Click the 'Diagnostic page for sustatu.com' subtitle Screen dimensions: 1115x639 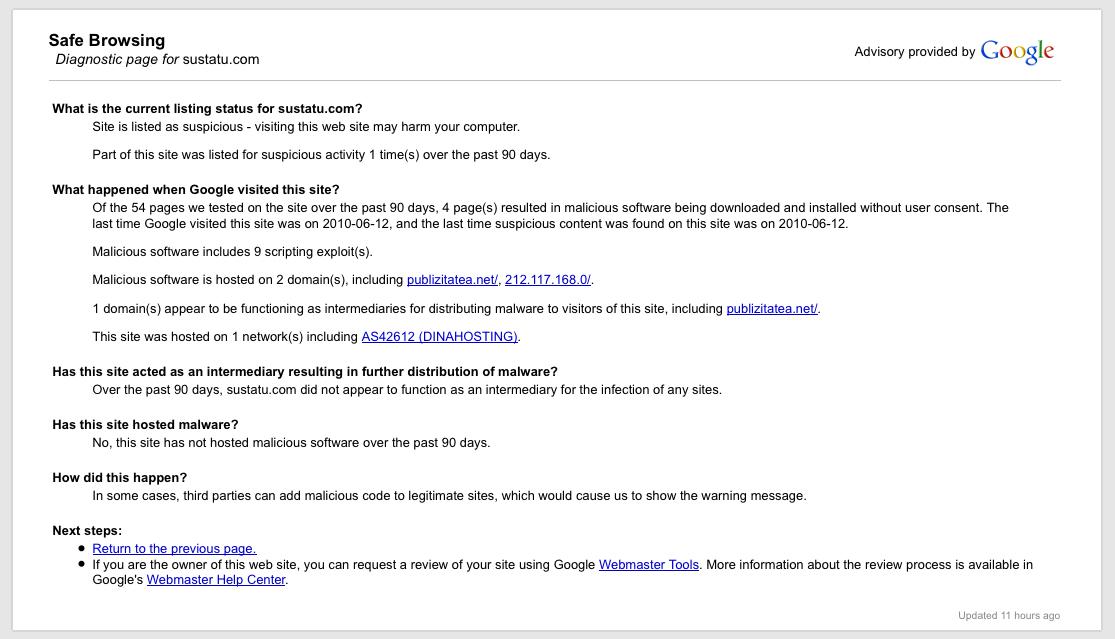tap(157, 60)
